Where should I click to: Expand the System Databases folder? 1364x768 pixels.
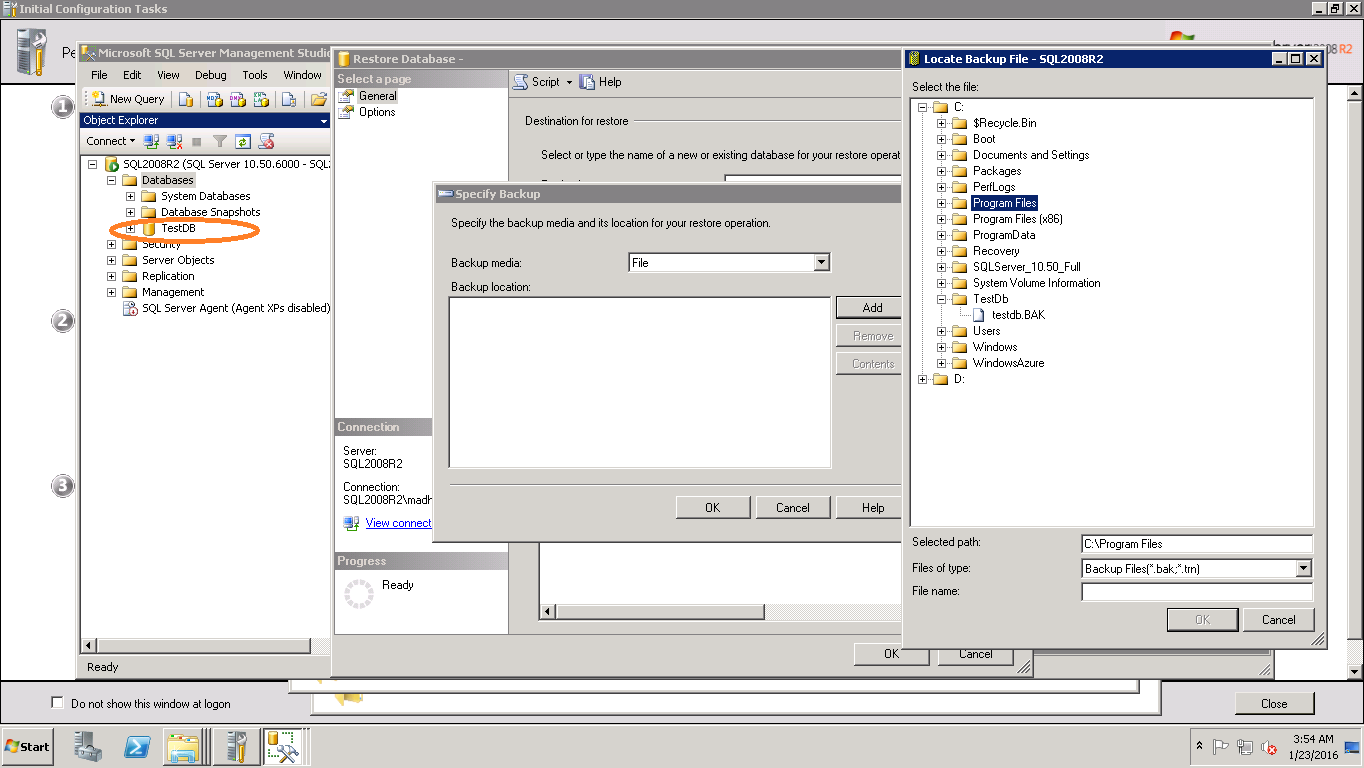point(130,196)
